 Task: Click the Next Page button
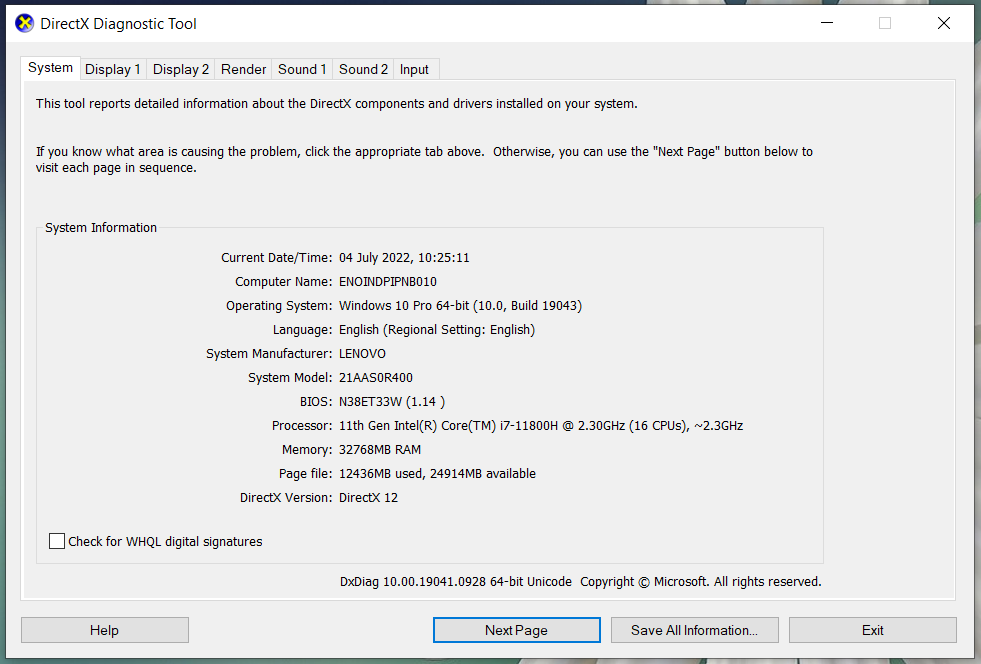click(x=516, y=630)
